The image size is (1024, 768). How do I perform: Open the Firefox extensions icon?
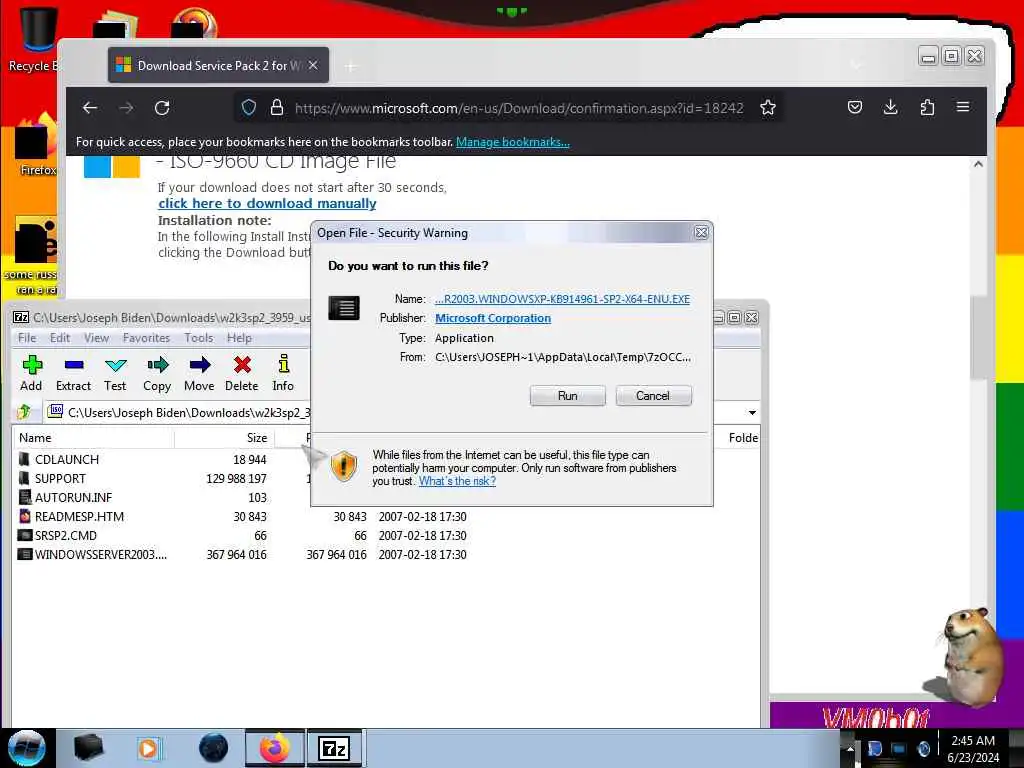[x=927, y=107]
